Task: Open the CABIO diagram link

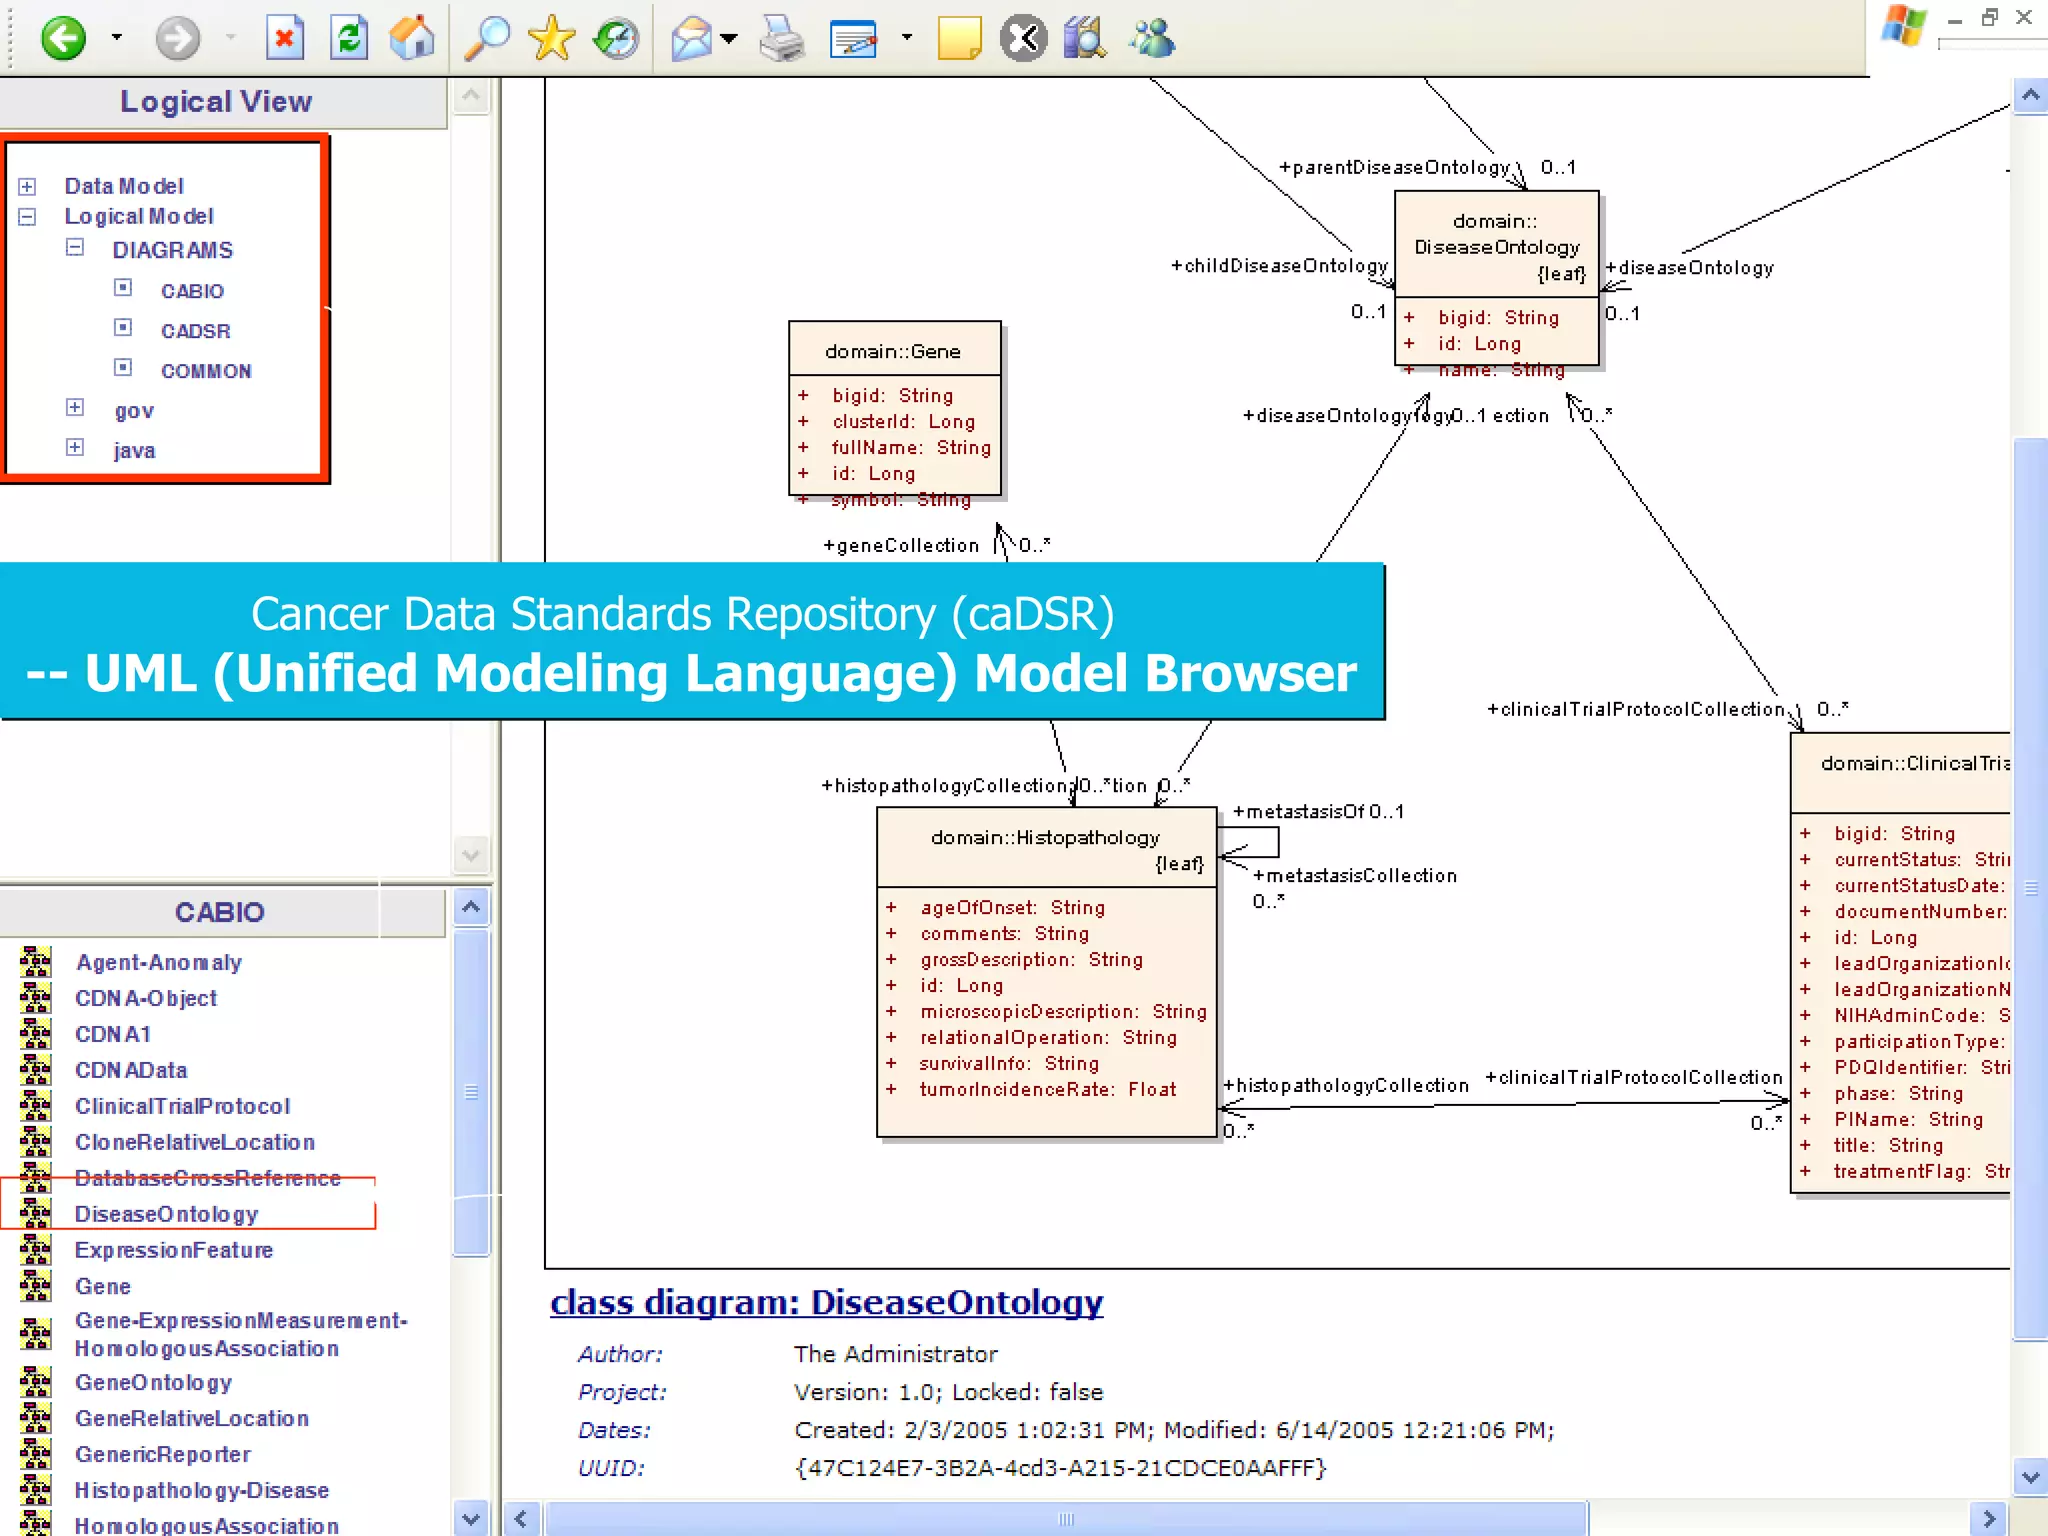Action: click(192, 291)
